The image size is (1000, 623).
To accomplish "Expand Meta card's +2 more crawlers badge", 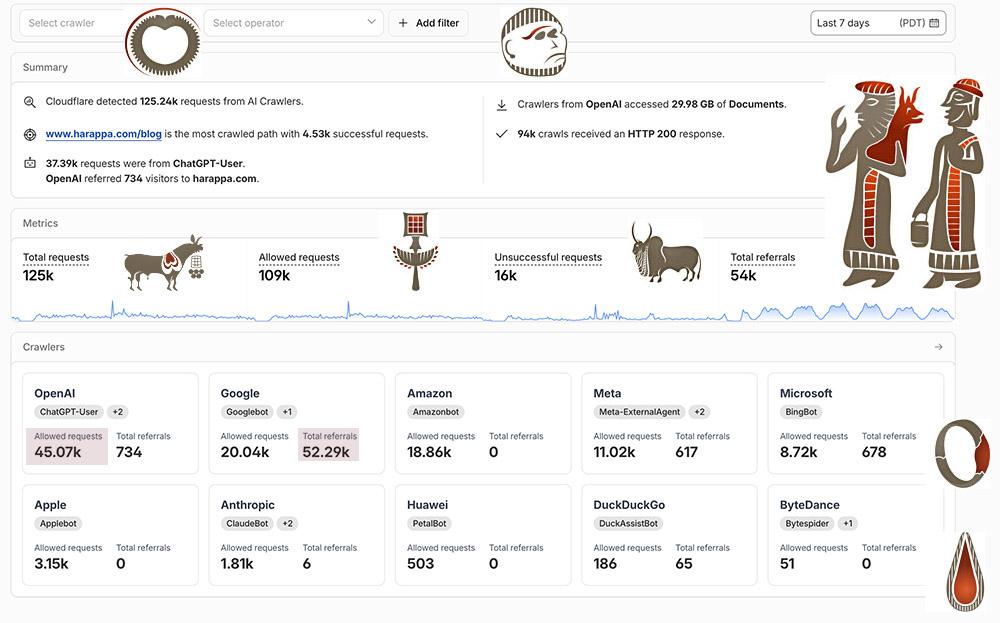I will (x=700, y=412).
